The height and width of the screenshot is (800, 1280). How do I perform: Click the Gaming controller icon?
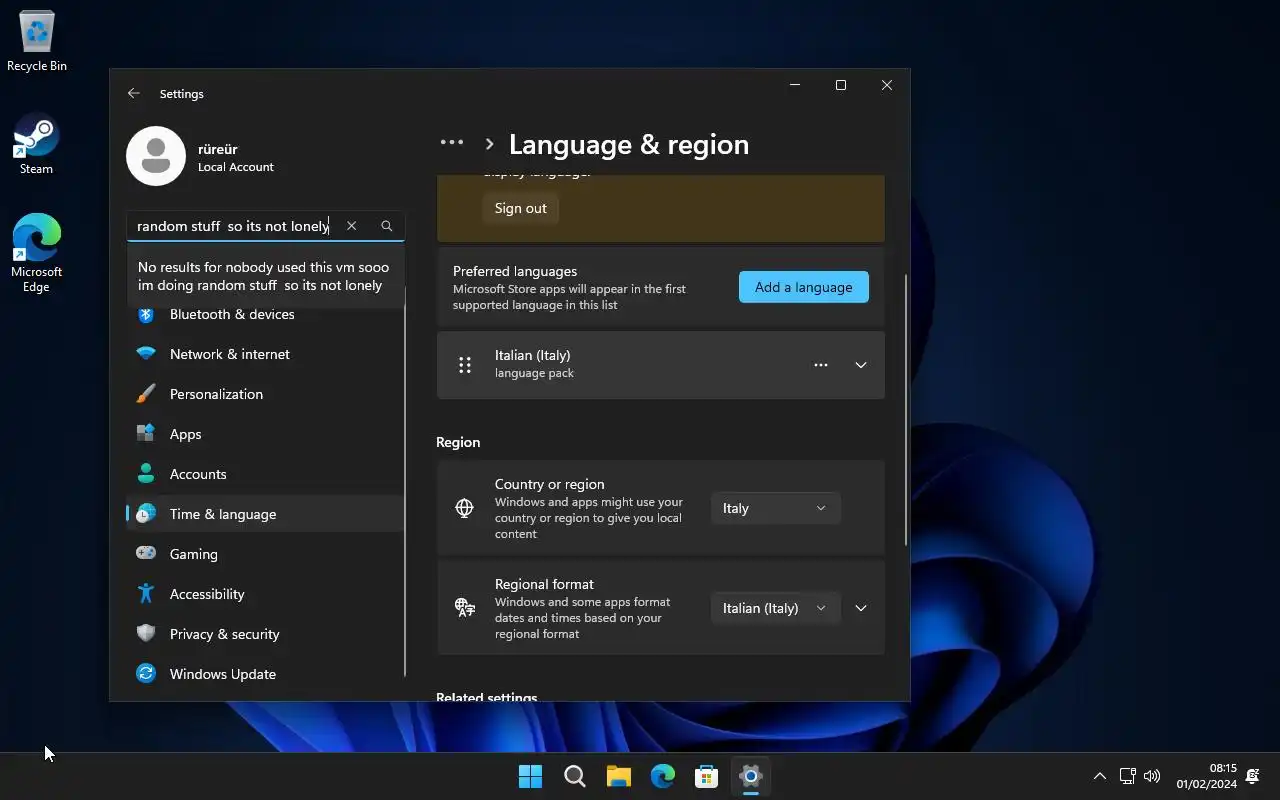tap(146, 554)
